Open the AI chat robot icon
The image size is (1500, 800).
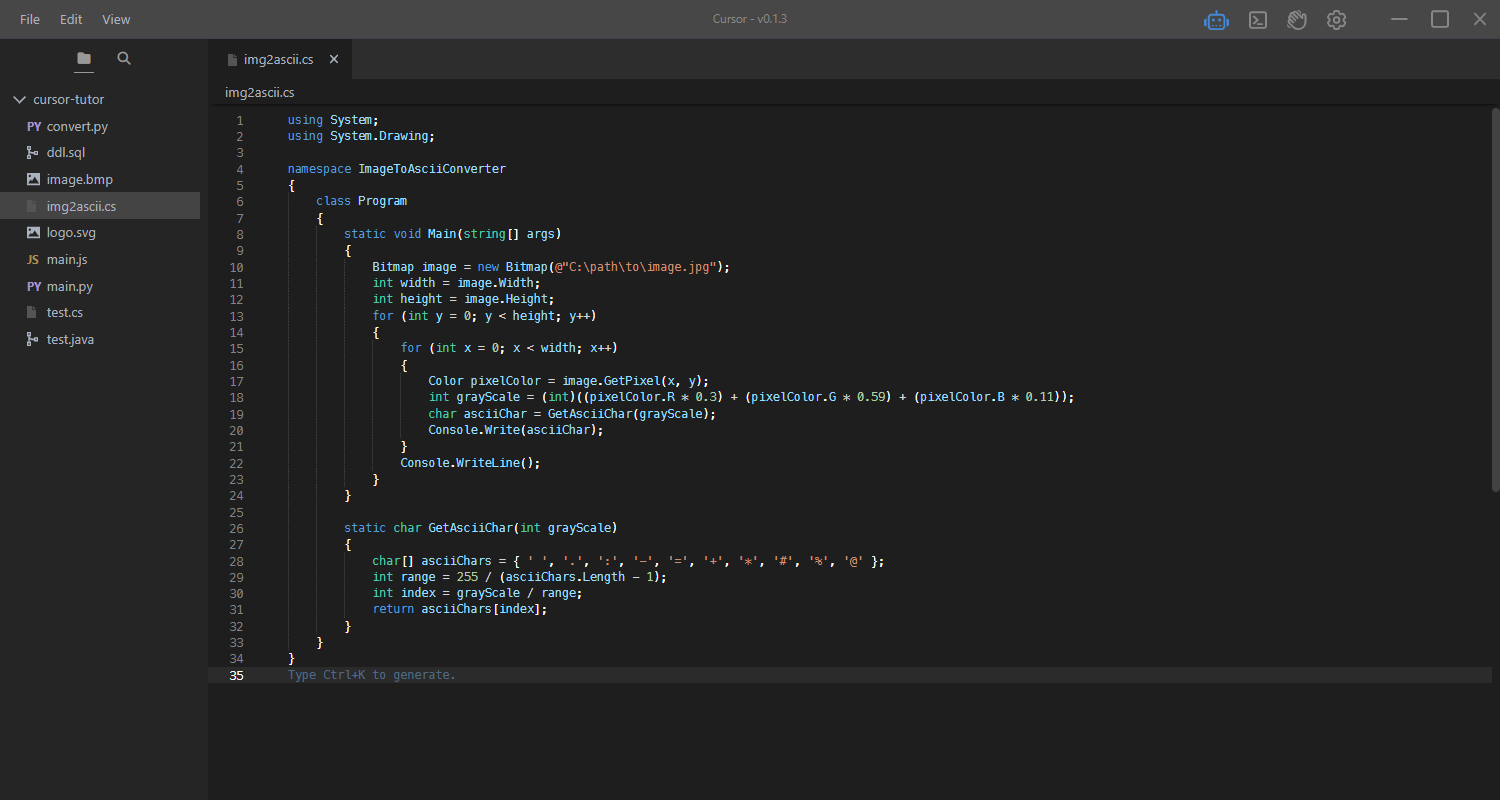(x=1216, y=20)
